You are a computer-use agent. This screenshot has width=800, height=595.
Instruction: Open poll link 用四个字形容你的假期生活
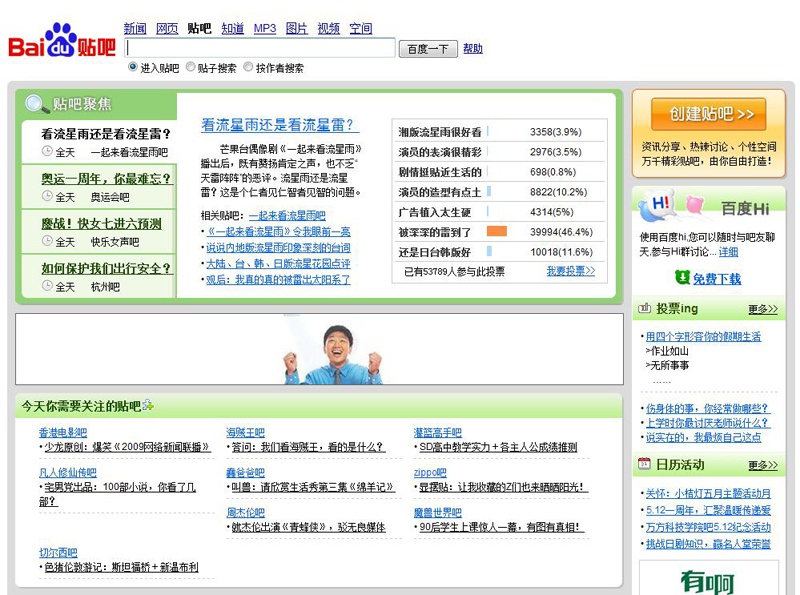coord(703,336)
